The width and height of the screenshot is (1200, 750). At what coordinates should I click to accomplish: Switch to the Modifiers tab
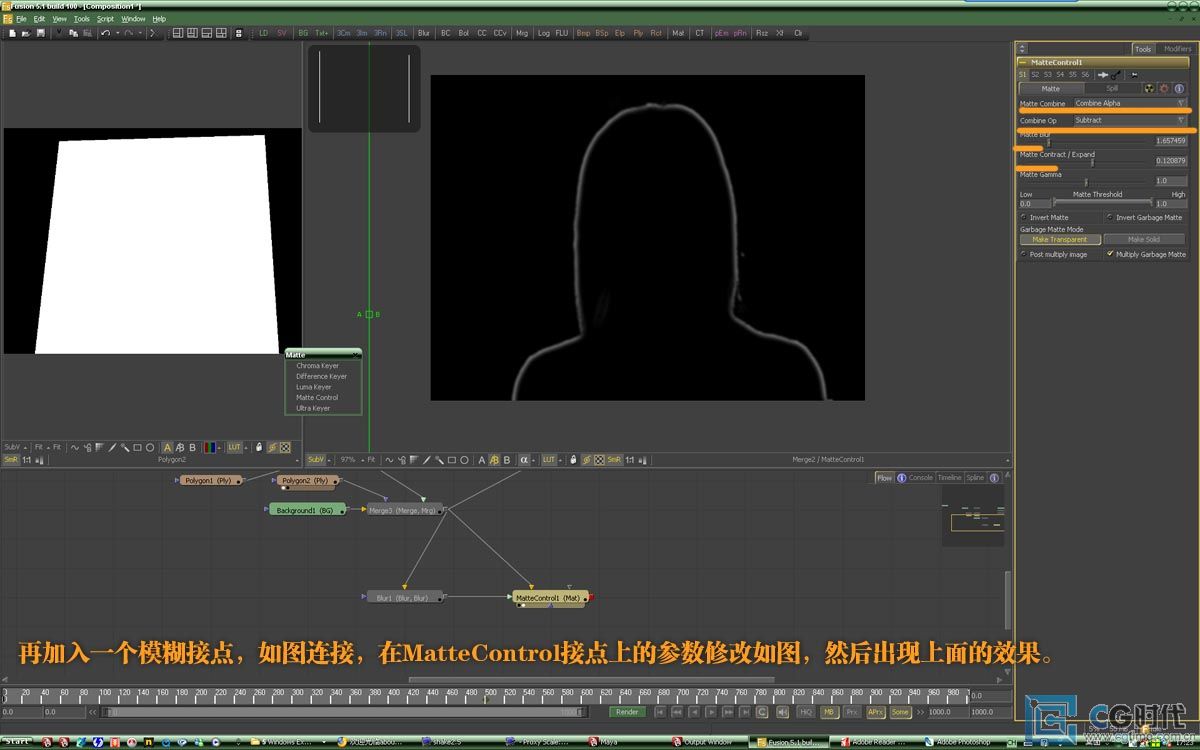pyautogui.click(x=1177, y=48)
